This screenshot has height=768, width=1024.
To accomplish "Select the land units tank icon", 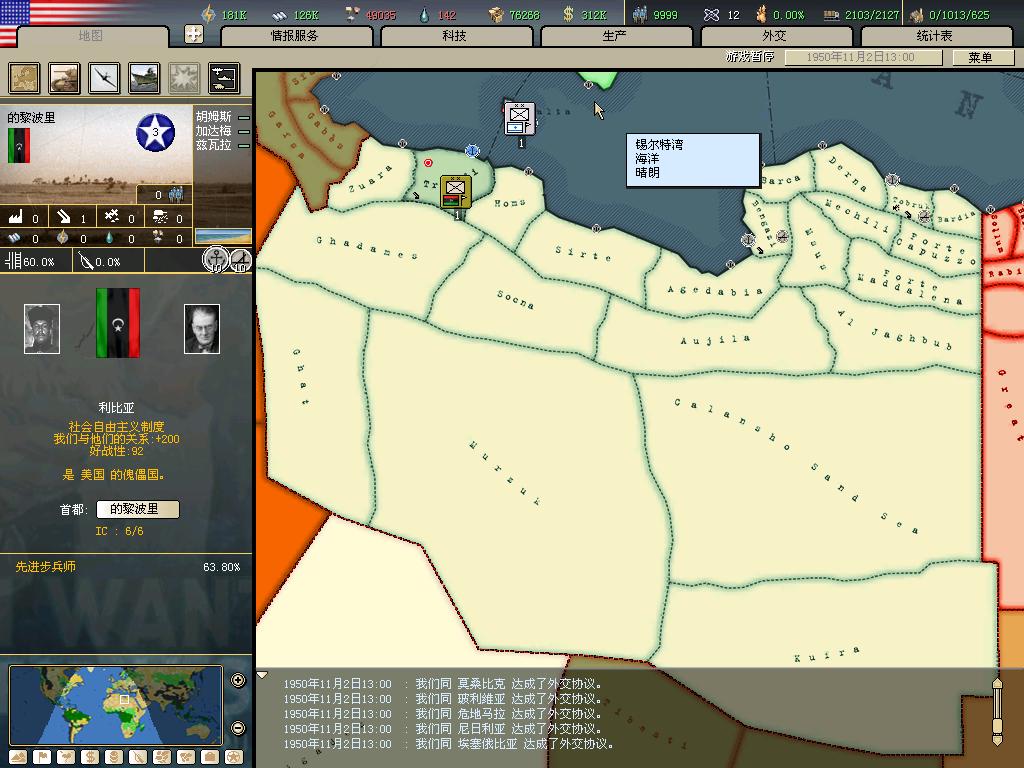I will point(64,78).
